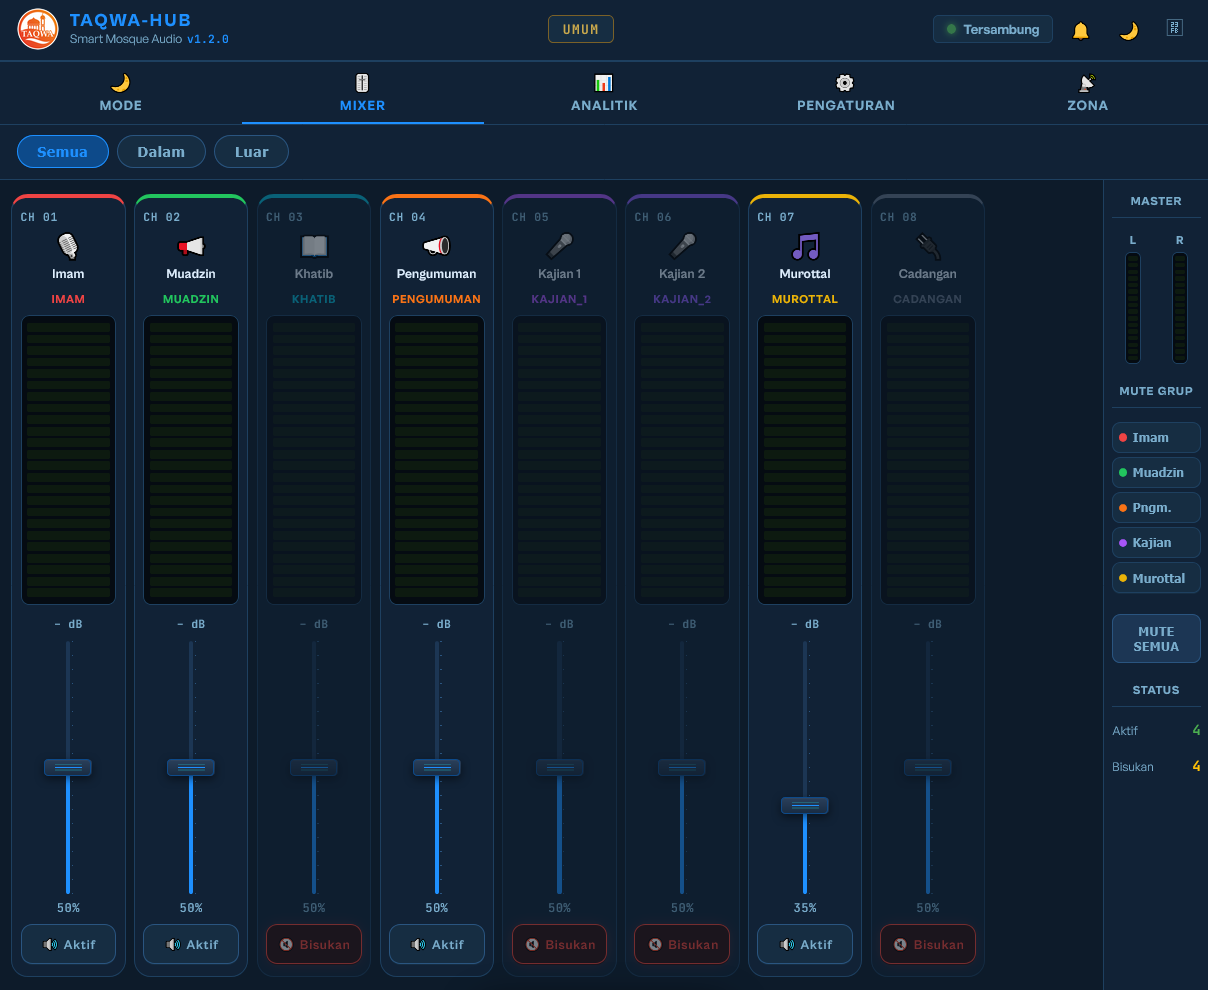
Task: Click the moon icon above MODE tab
Action: 120,83
